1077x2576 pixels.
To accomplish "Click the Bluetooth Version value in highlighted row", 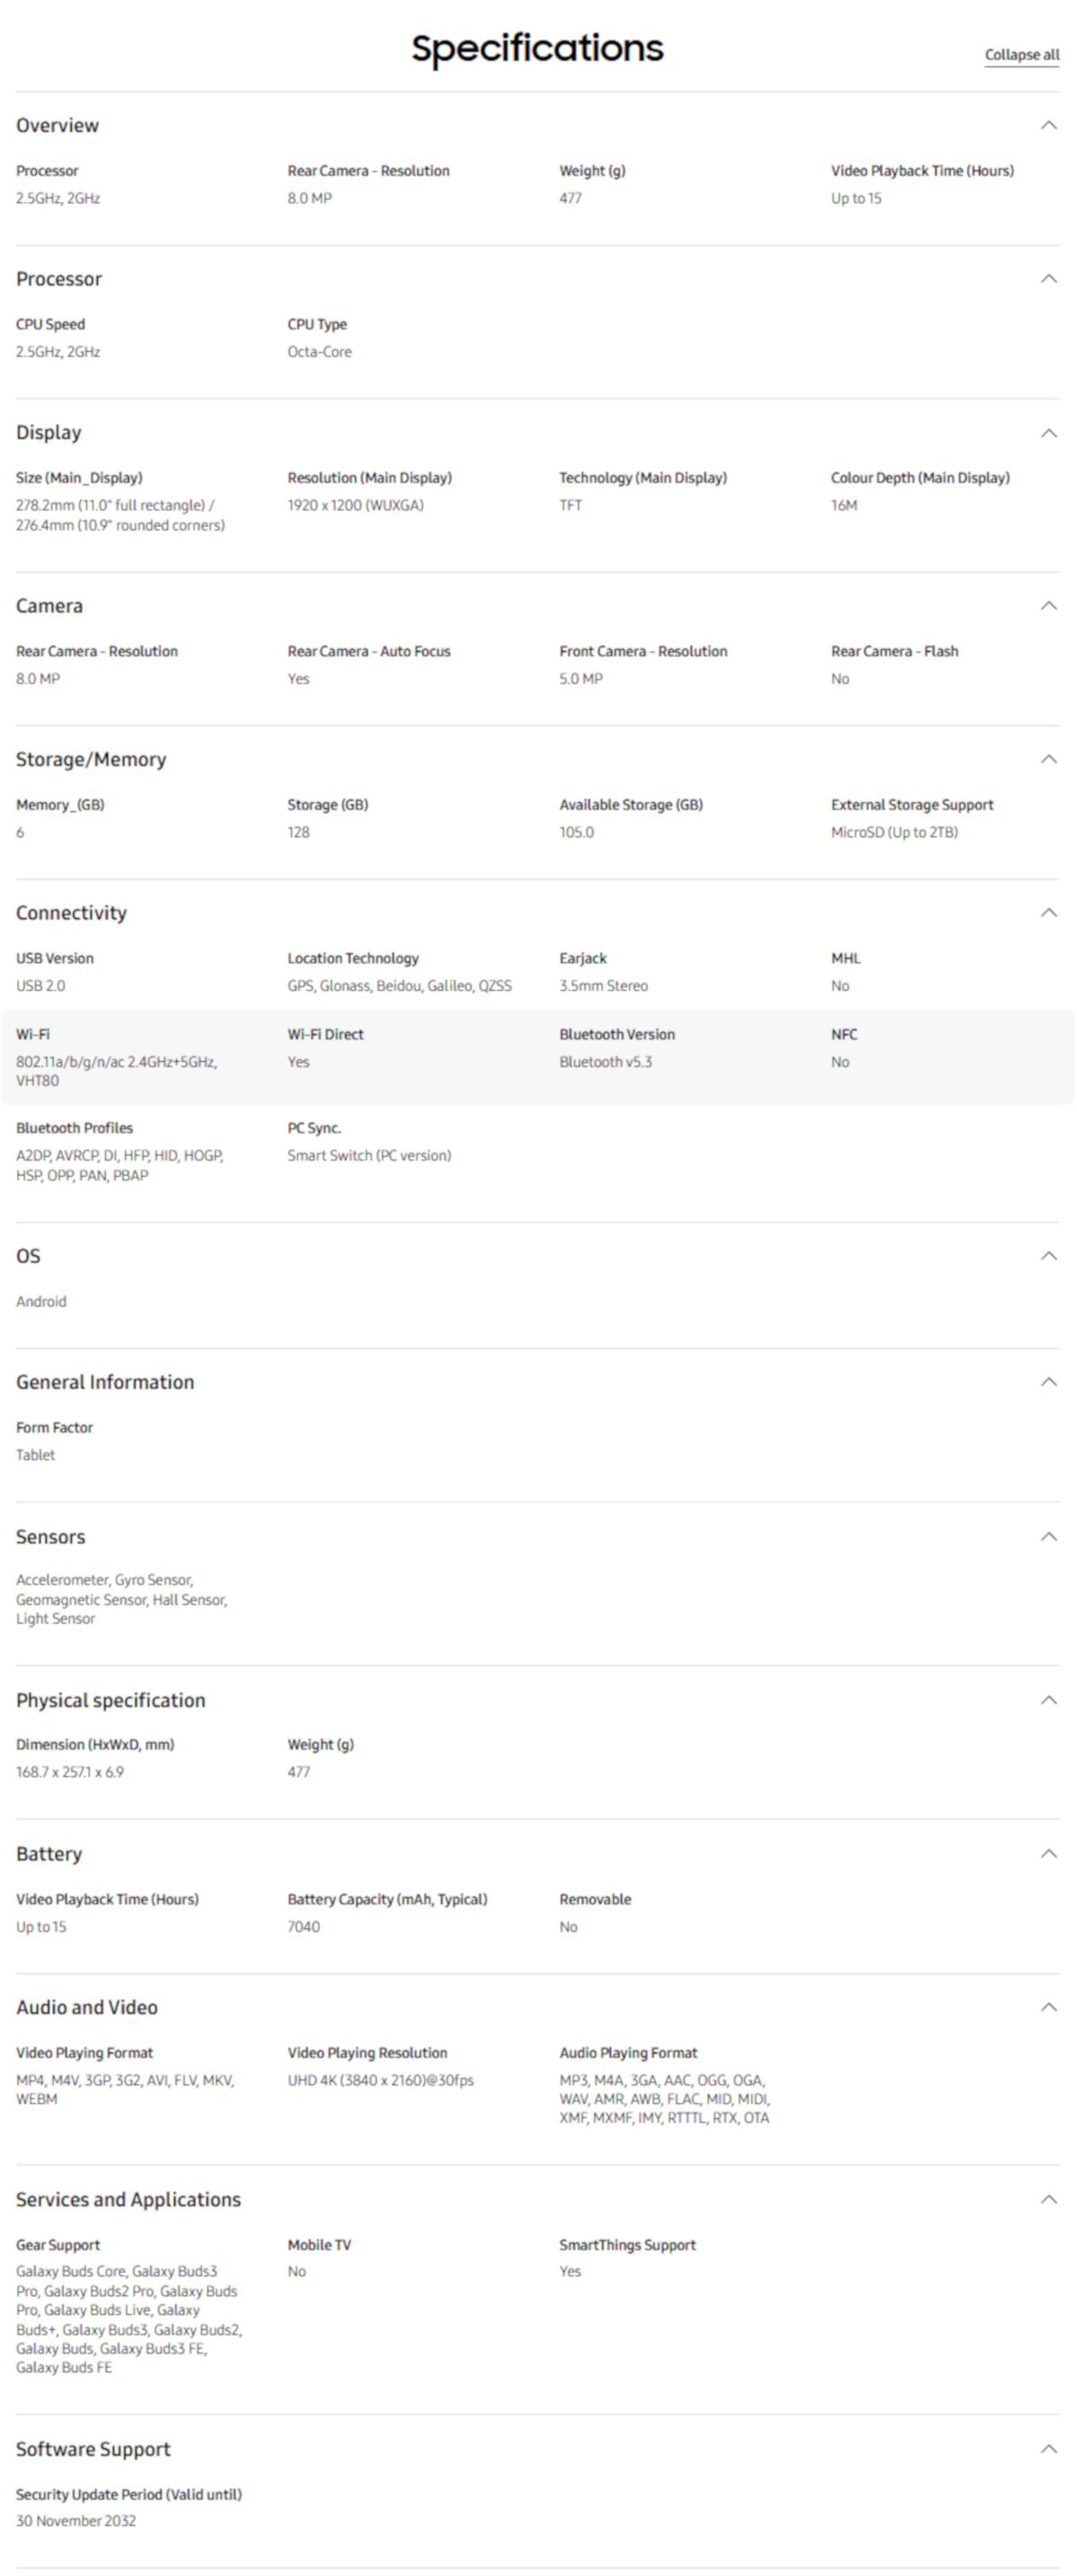I will pos(605,1062).
